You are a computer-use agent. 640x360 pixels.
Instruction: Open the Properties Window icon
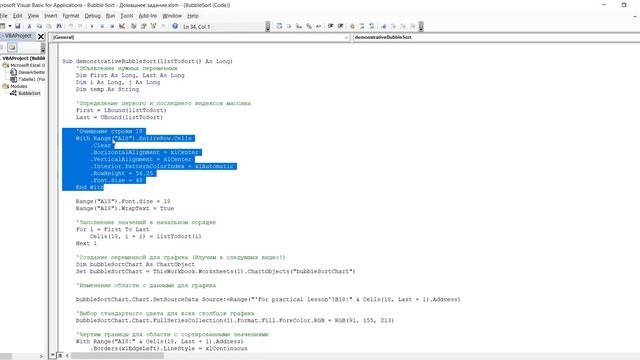point(144,26)
